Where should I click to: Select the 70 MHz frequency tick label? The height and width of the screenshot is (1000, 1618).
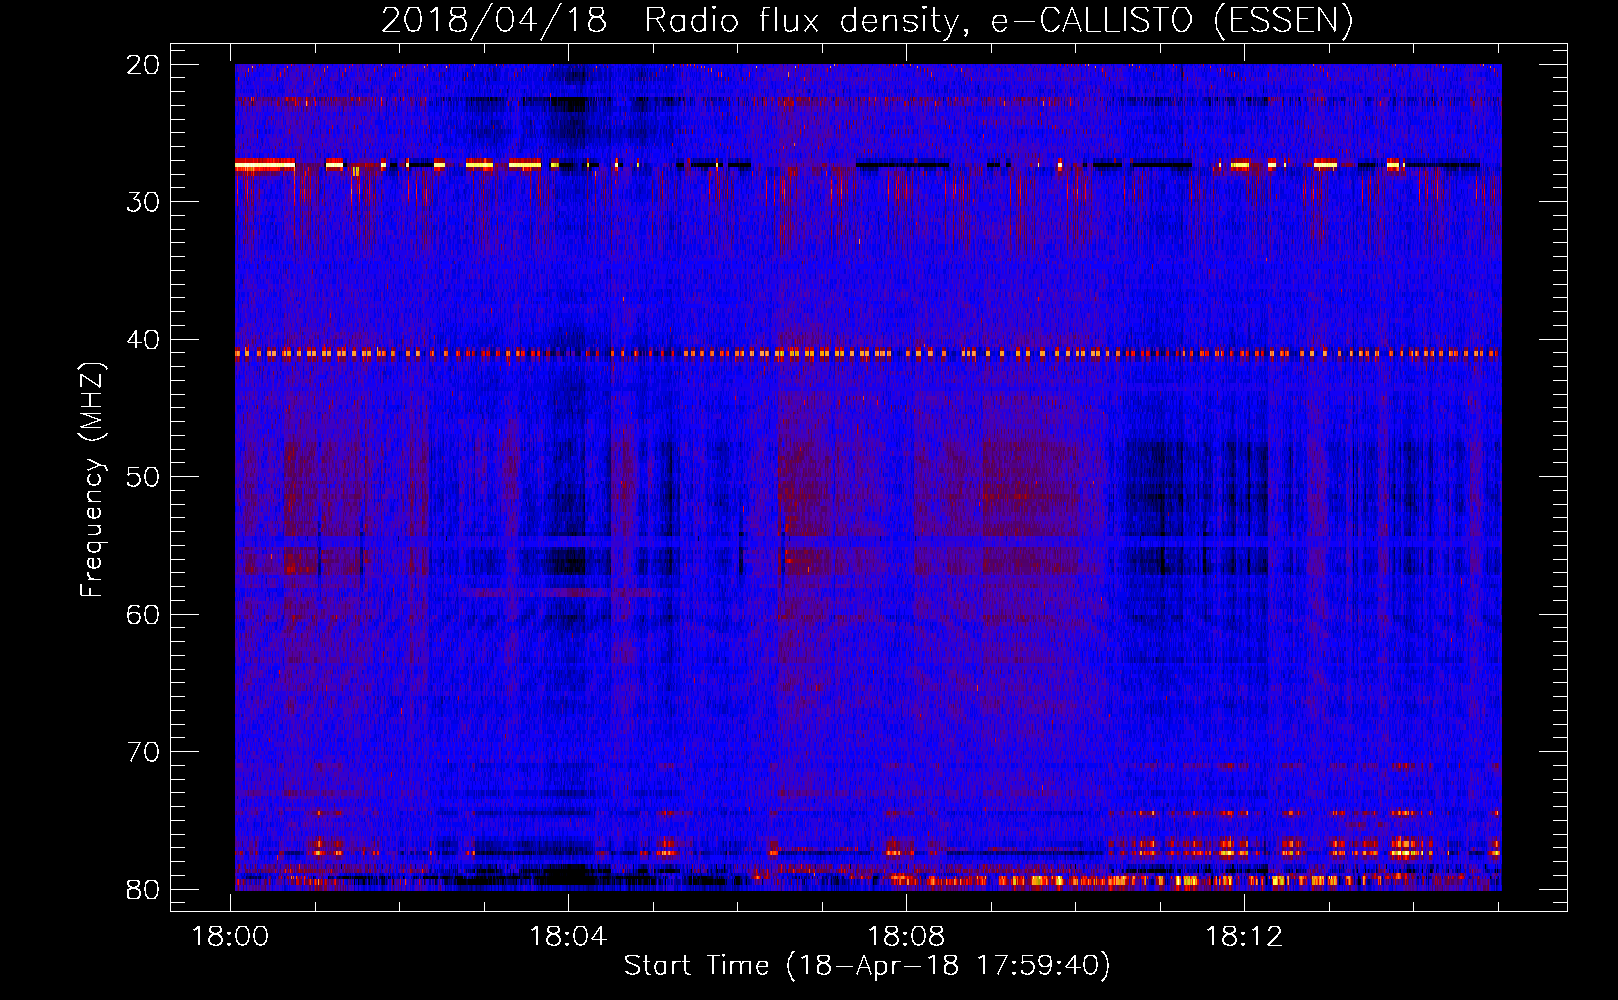pos(143,752)
